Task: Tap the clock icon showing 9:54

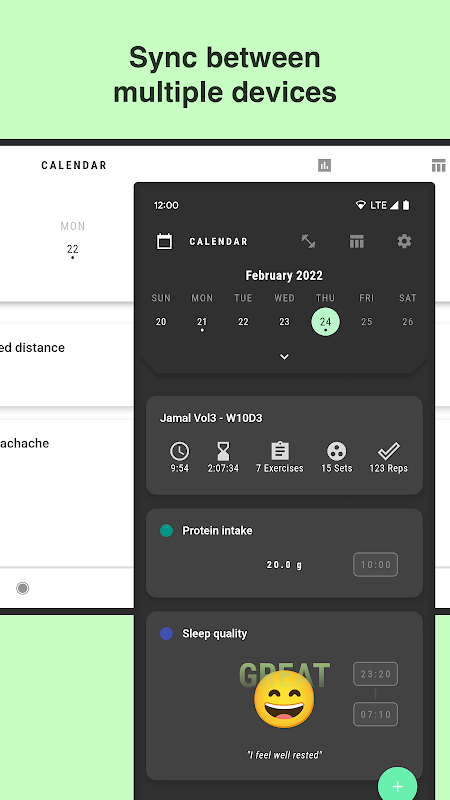Action: click(x=180, y=451)
